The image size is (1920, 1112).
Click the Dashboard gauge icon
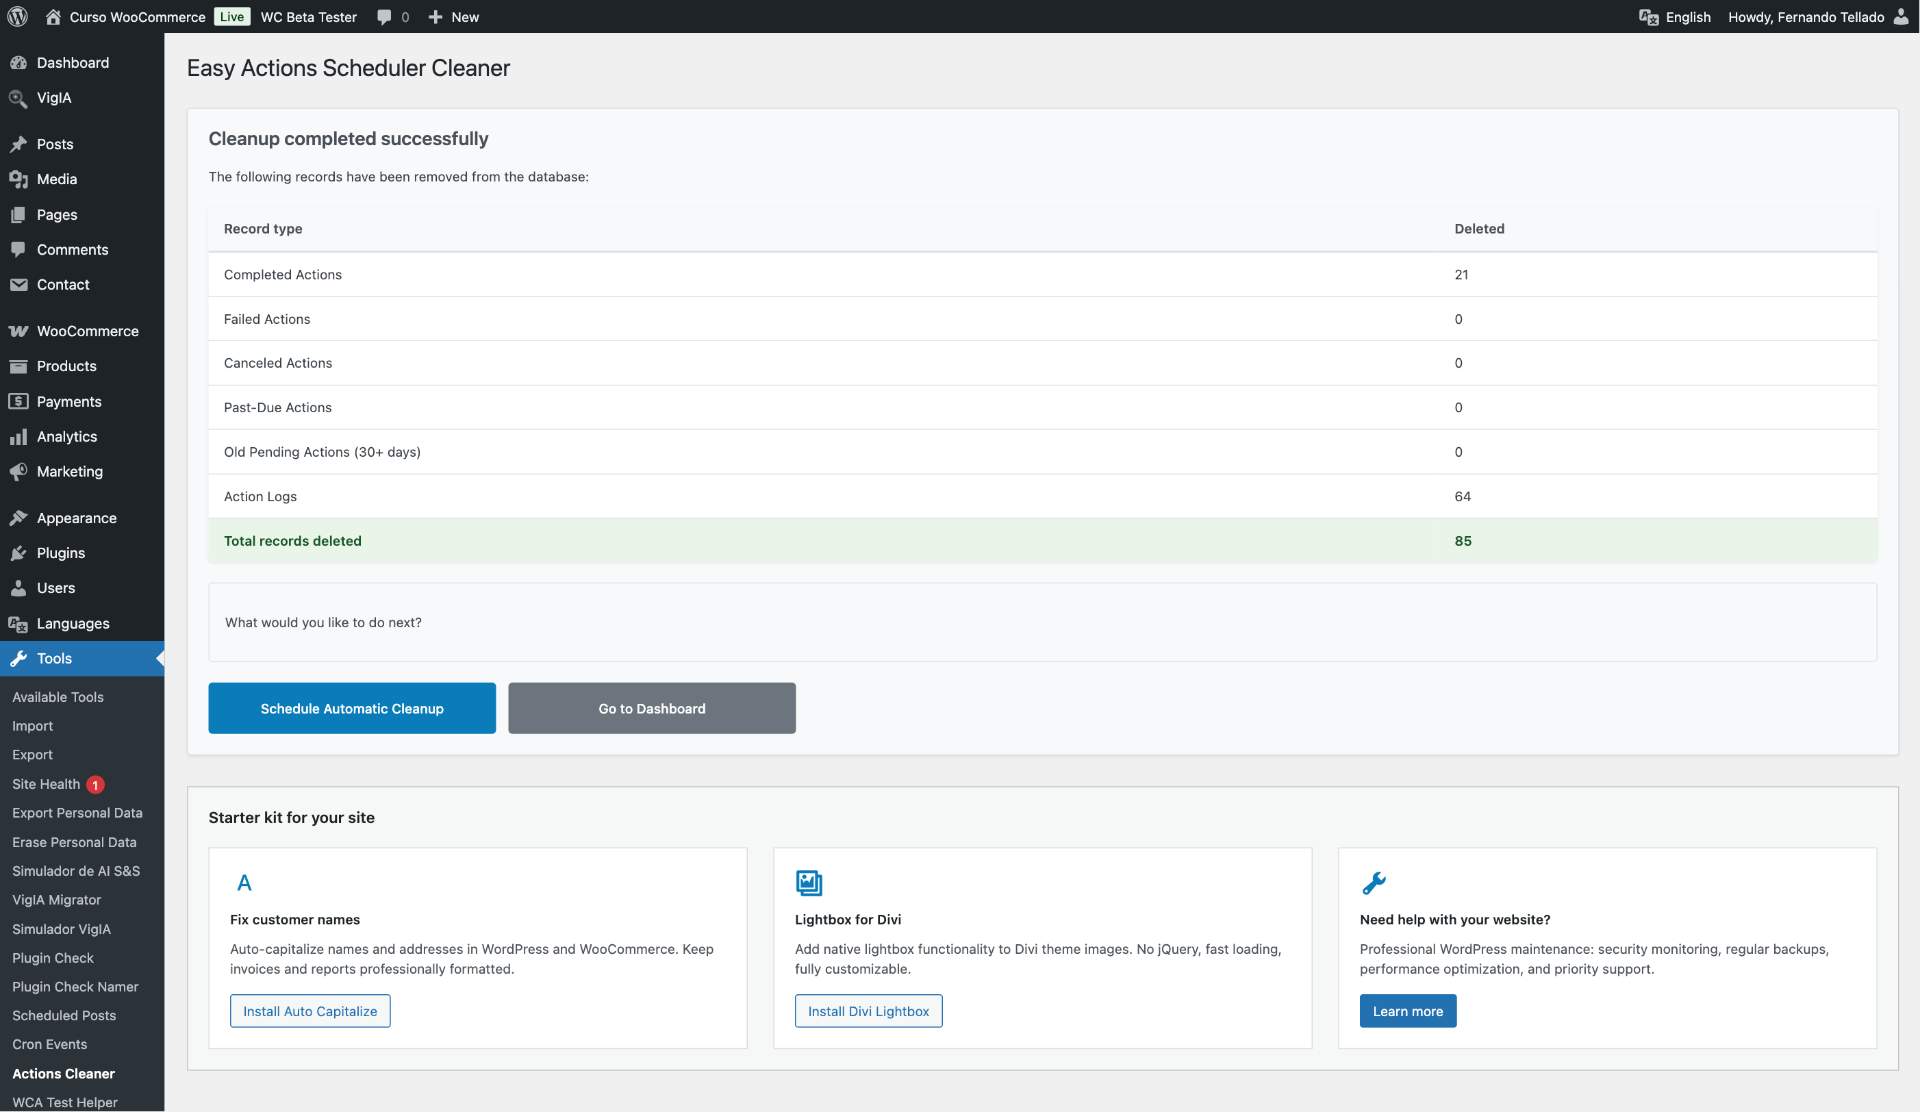click(x=18, y=63)
